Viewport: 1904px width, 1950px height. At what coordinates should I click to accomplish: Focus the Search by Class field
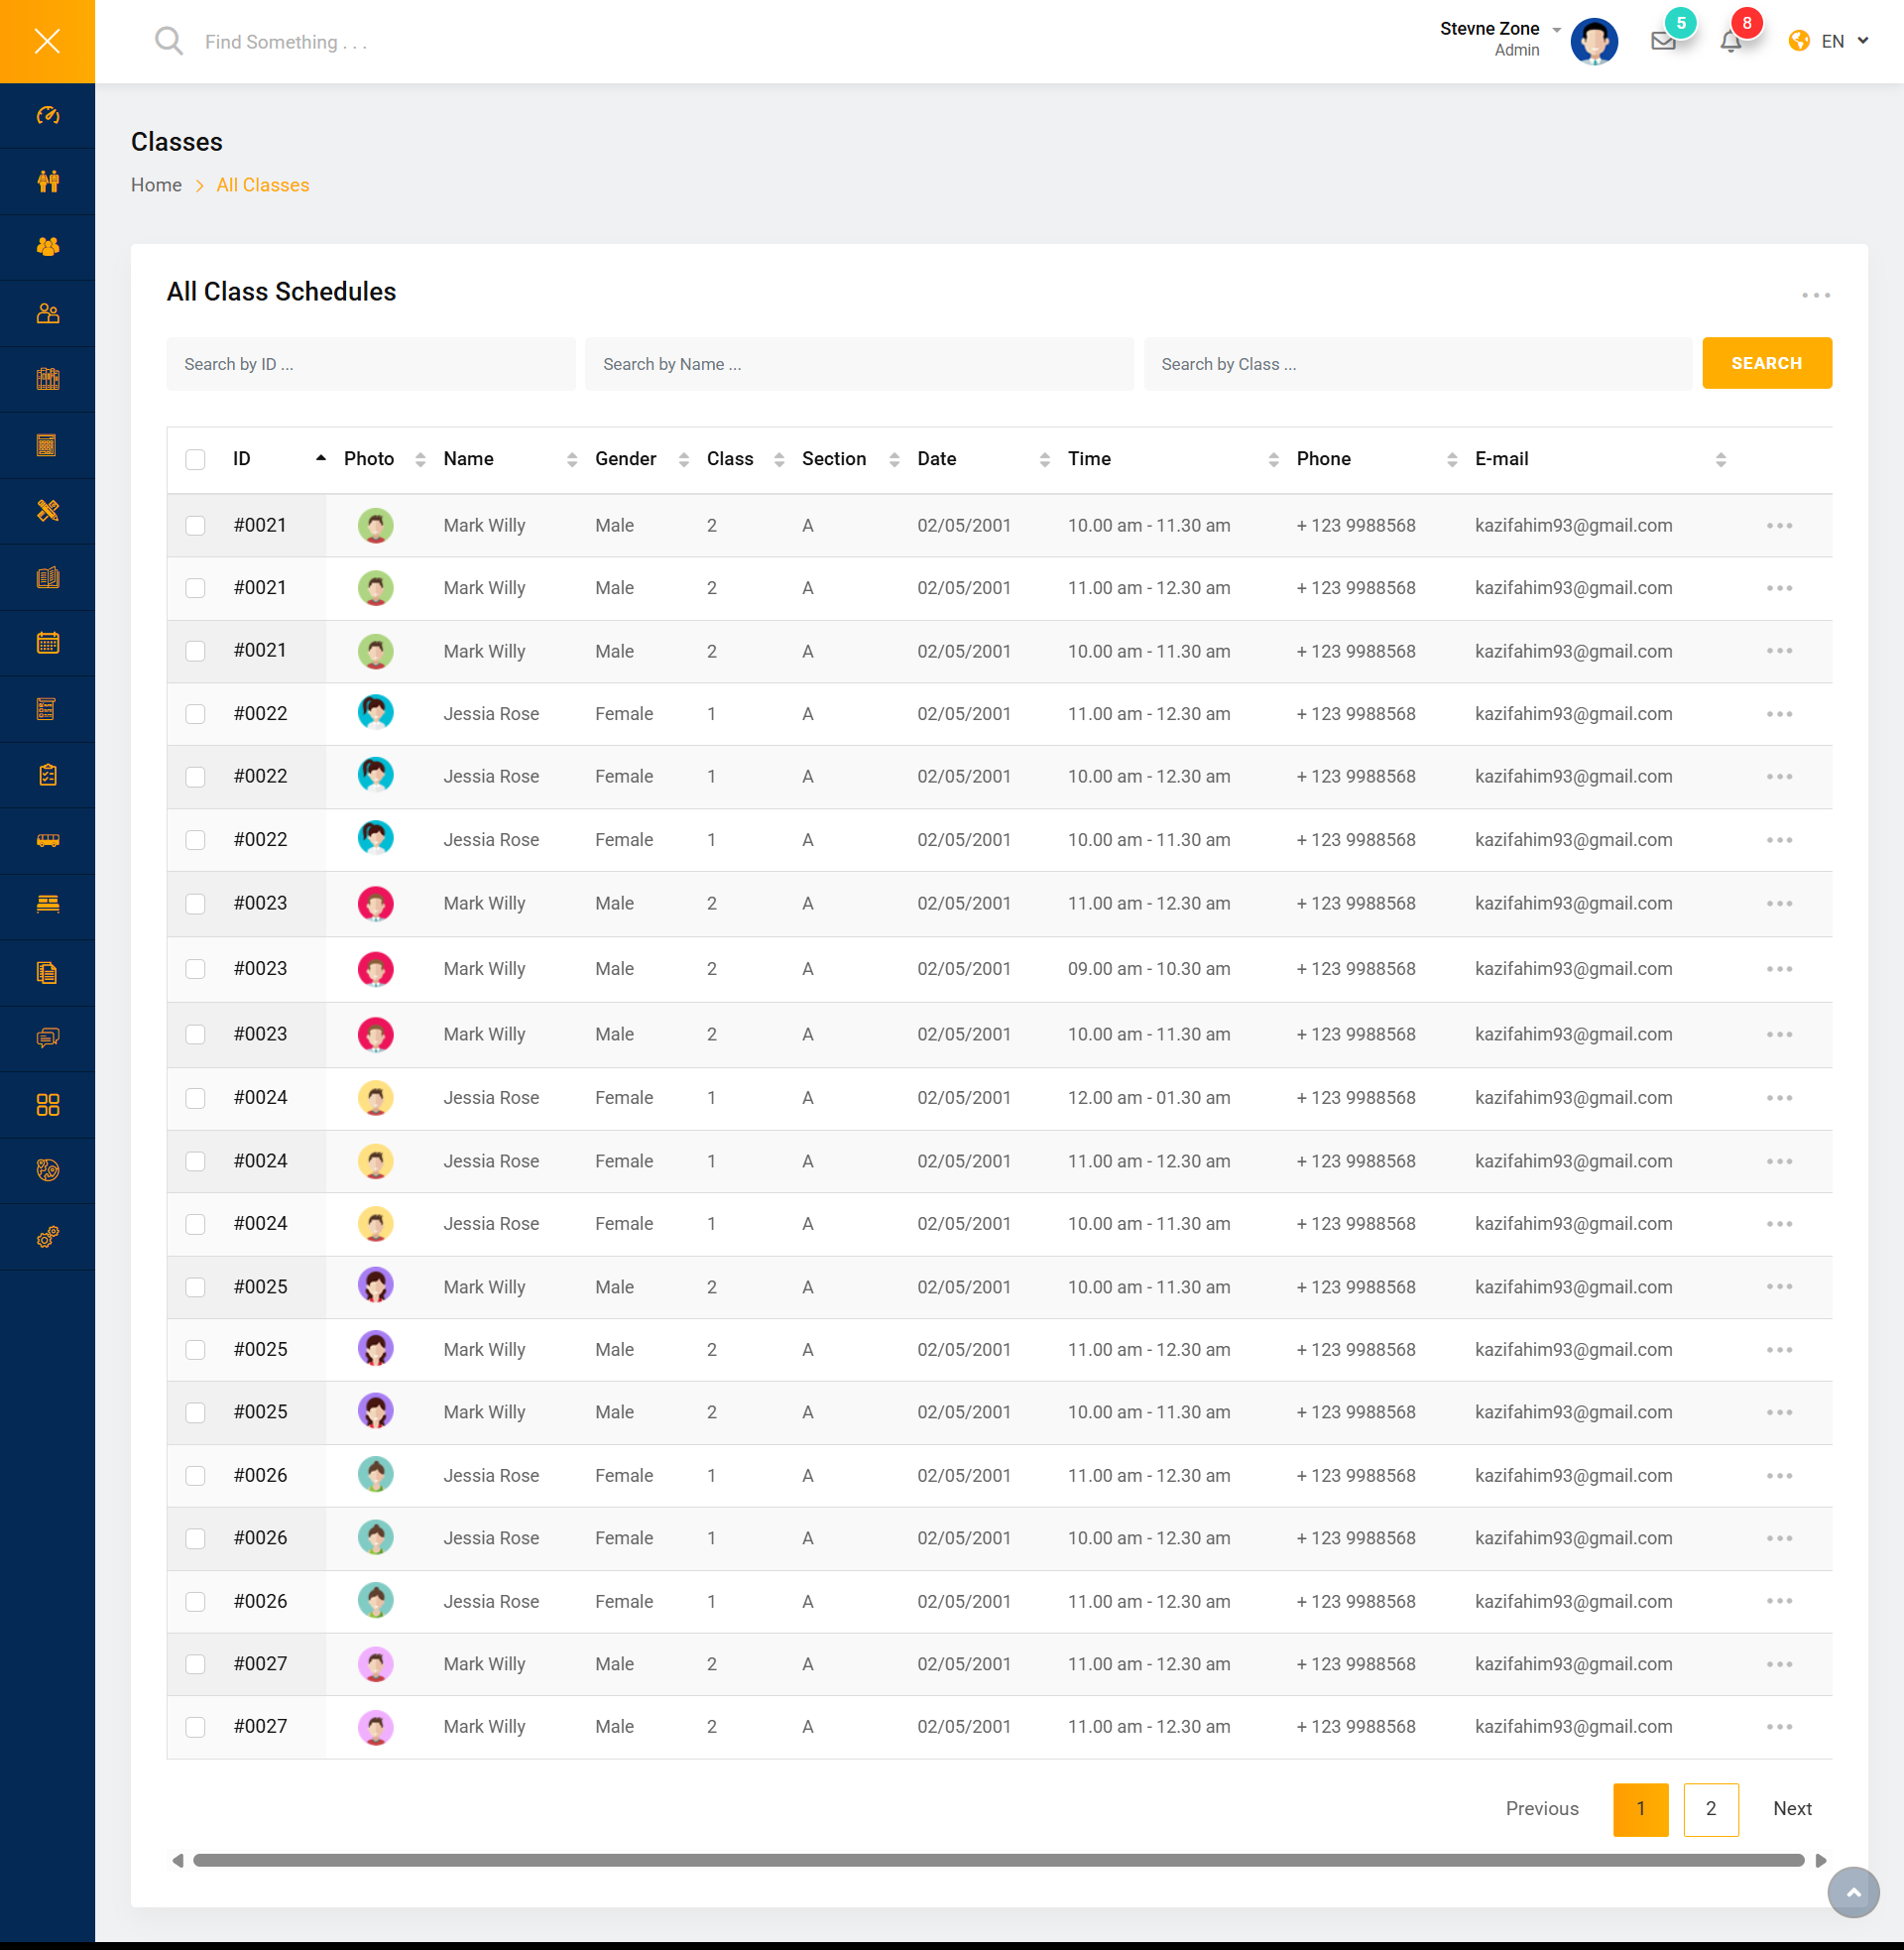pyautogui.click(x=1417, y=364)
